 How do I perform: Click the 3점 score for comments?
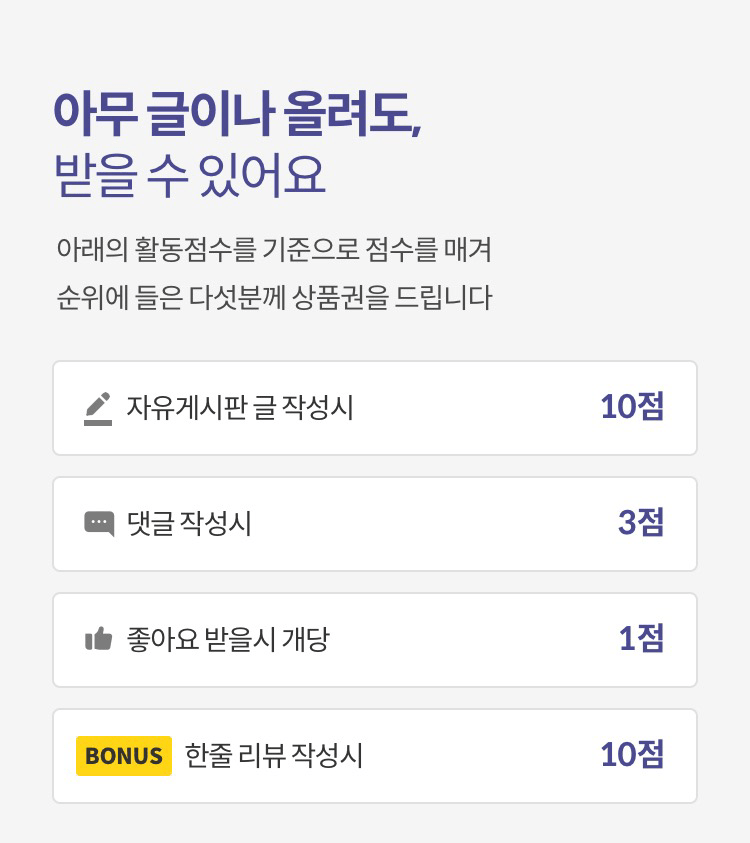[641, 522]
